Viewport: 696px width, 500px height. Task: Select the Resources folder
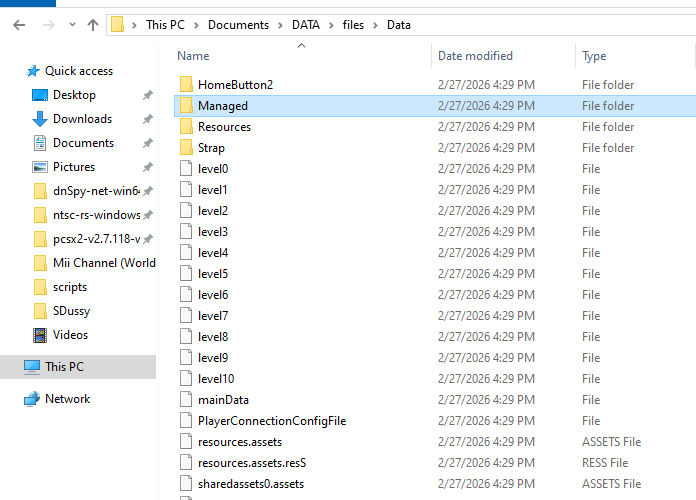224,127
